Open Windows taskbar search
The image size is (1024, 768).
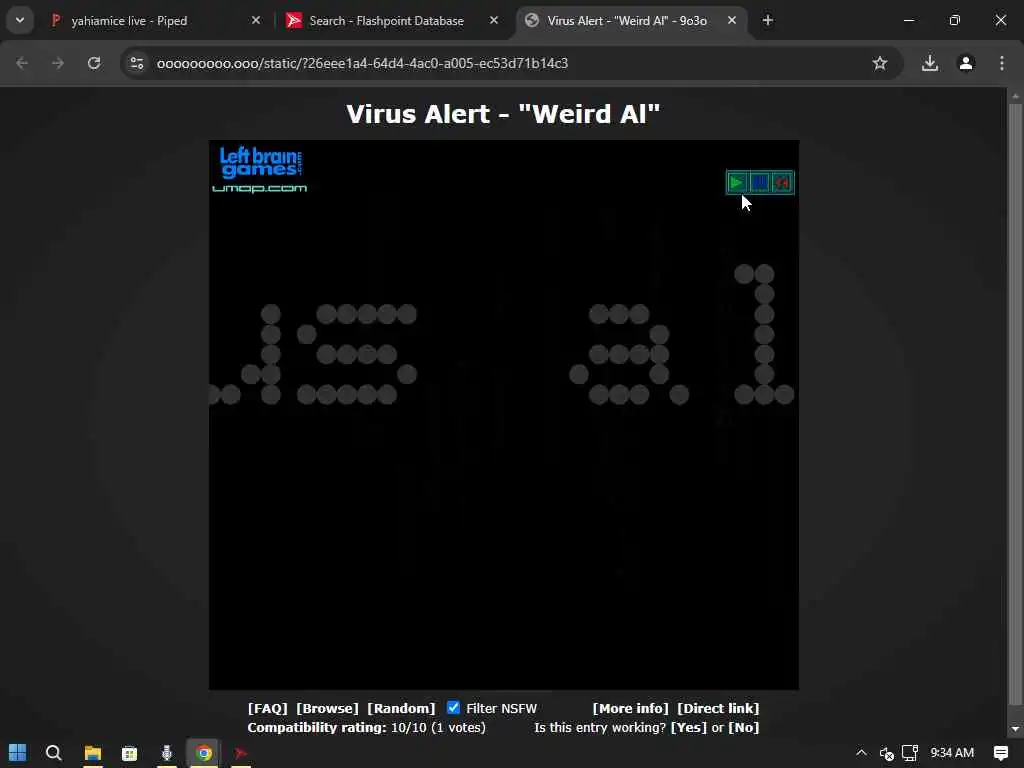[x=54, y=753]
